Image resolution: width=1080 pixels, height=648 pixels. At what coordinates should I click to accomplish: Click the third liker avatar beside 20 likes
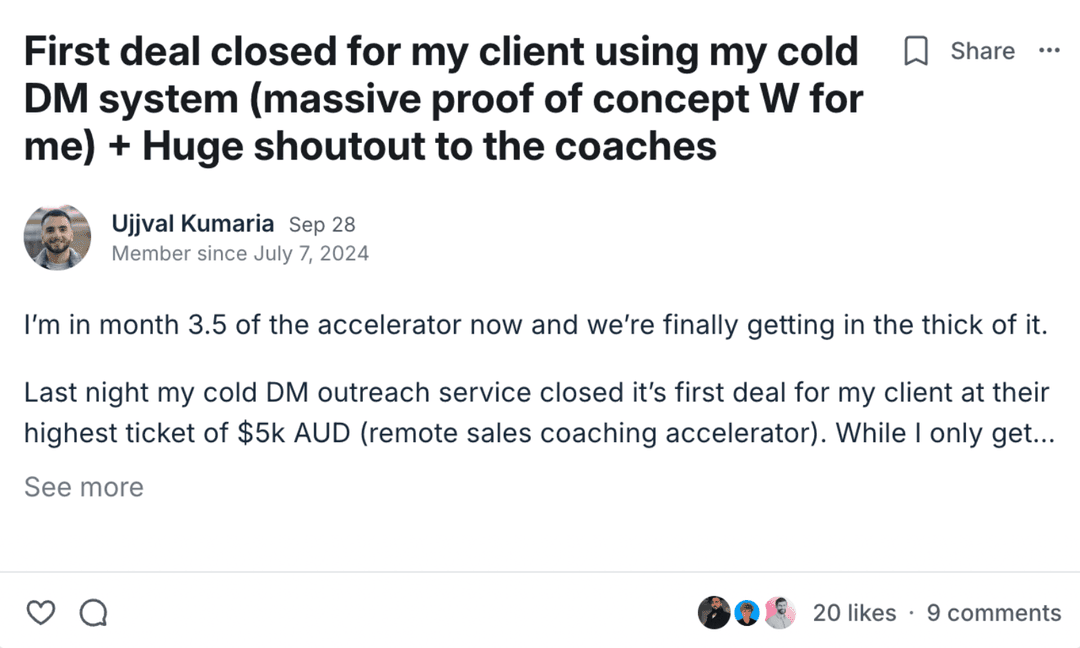tap(780, 612)
